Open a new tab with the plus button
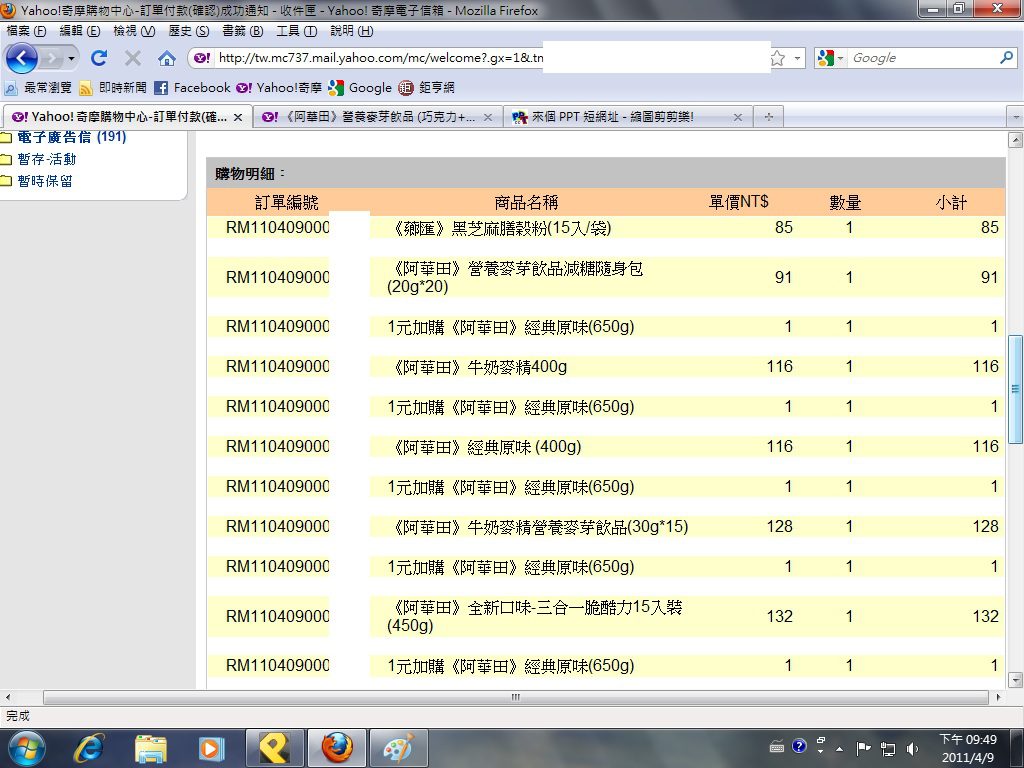Image resolution: width=1024 pixels, height=768 pixels. click(769, 117)
